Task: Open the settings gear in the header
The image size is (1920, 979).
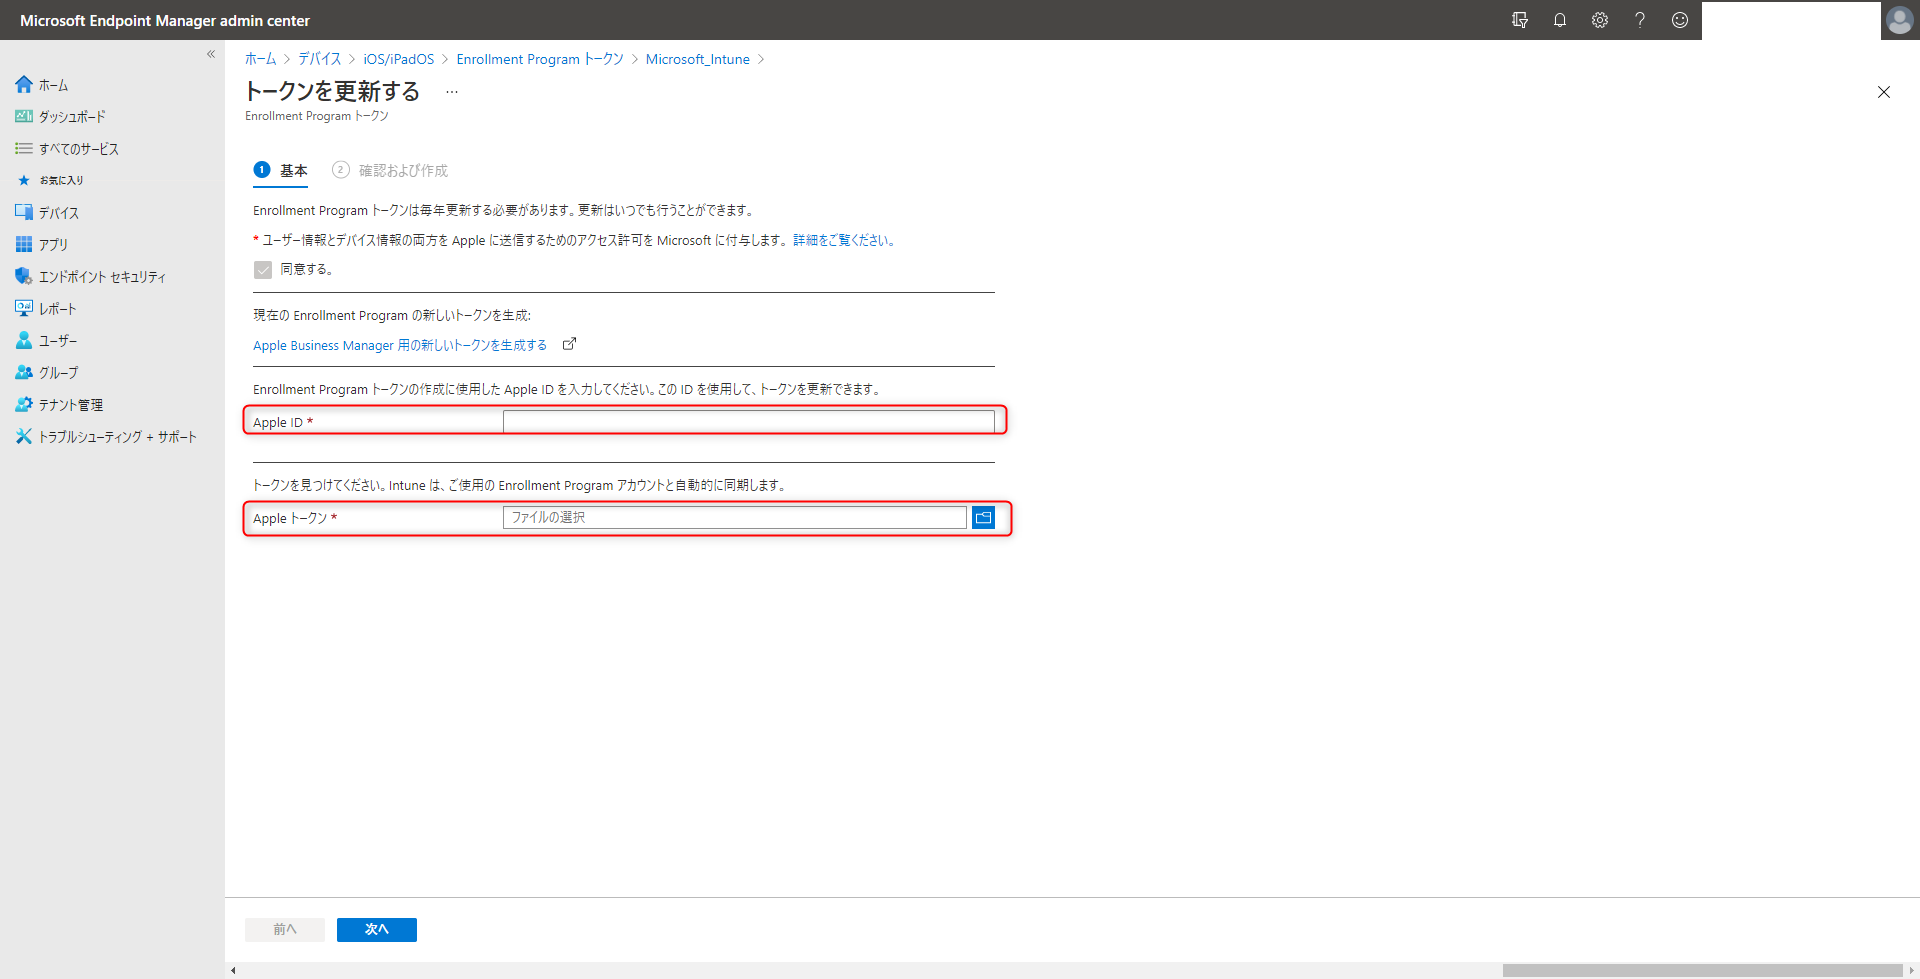Action: [x=1600, y=20]
